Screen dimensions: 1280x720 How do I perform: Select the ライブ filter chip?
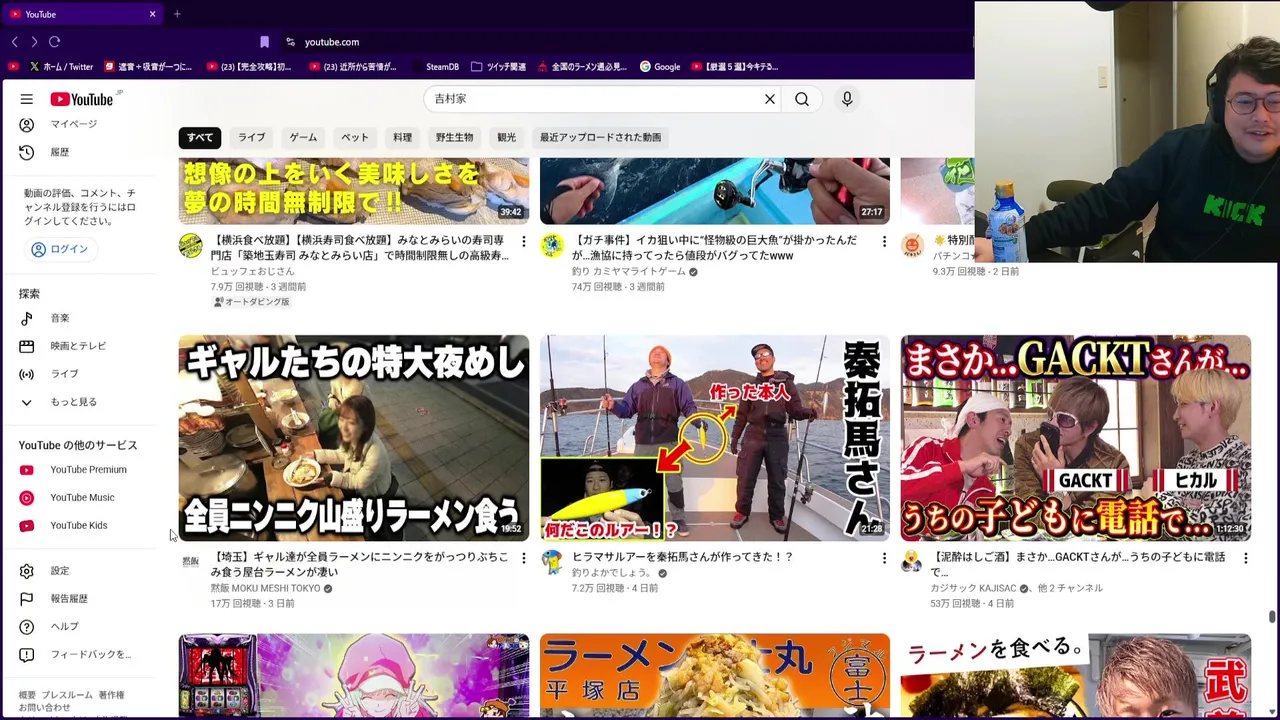click(x=252, y=137)
